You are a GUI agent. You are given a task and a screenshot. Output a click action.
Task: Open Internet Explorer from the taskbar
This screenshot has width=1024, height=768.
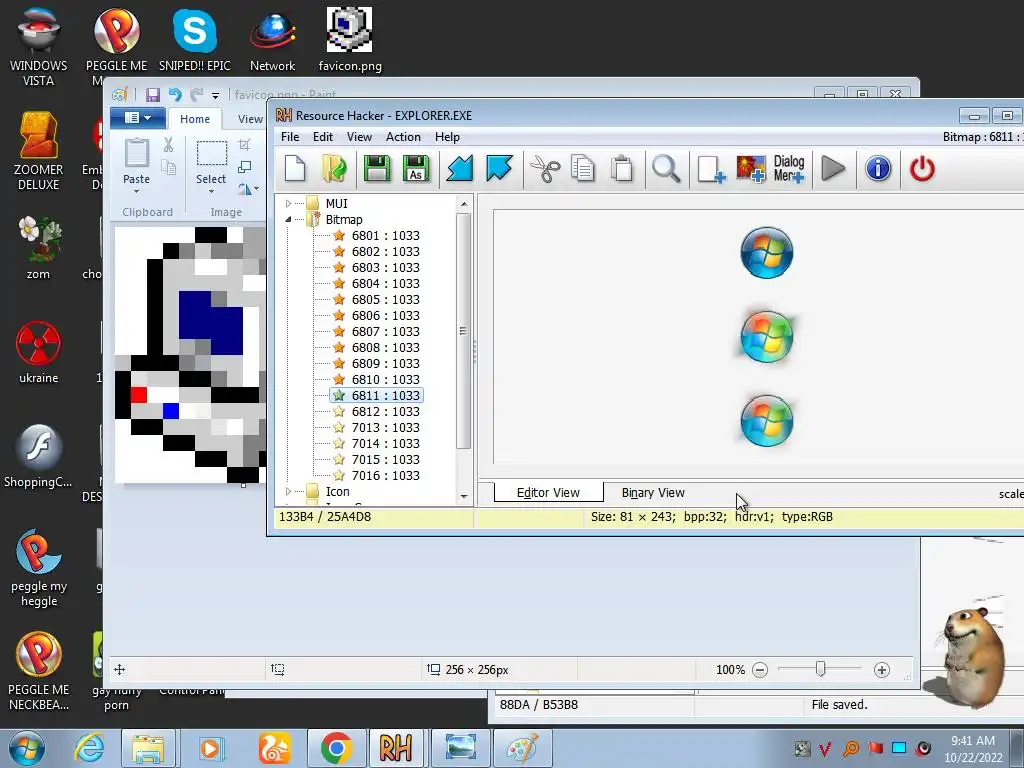[89, 748]
